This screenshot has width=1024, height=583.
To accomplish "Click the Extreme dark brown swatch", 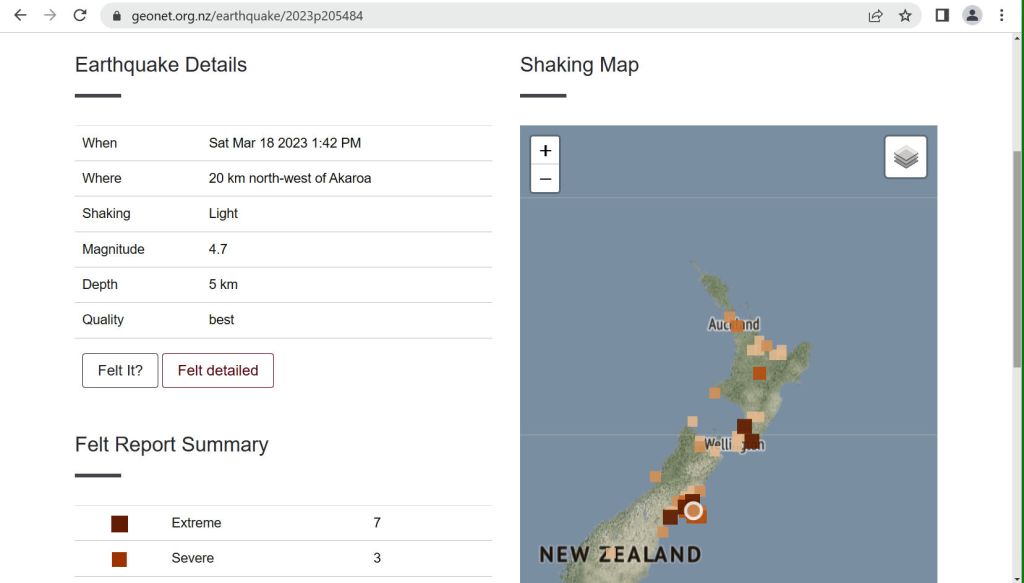I will click(120, 523).
